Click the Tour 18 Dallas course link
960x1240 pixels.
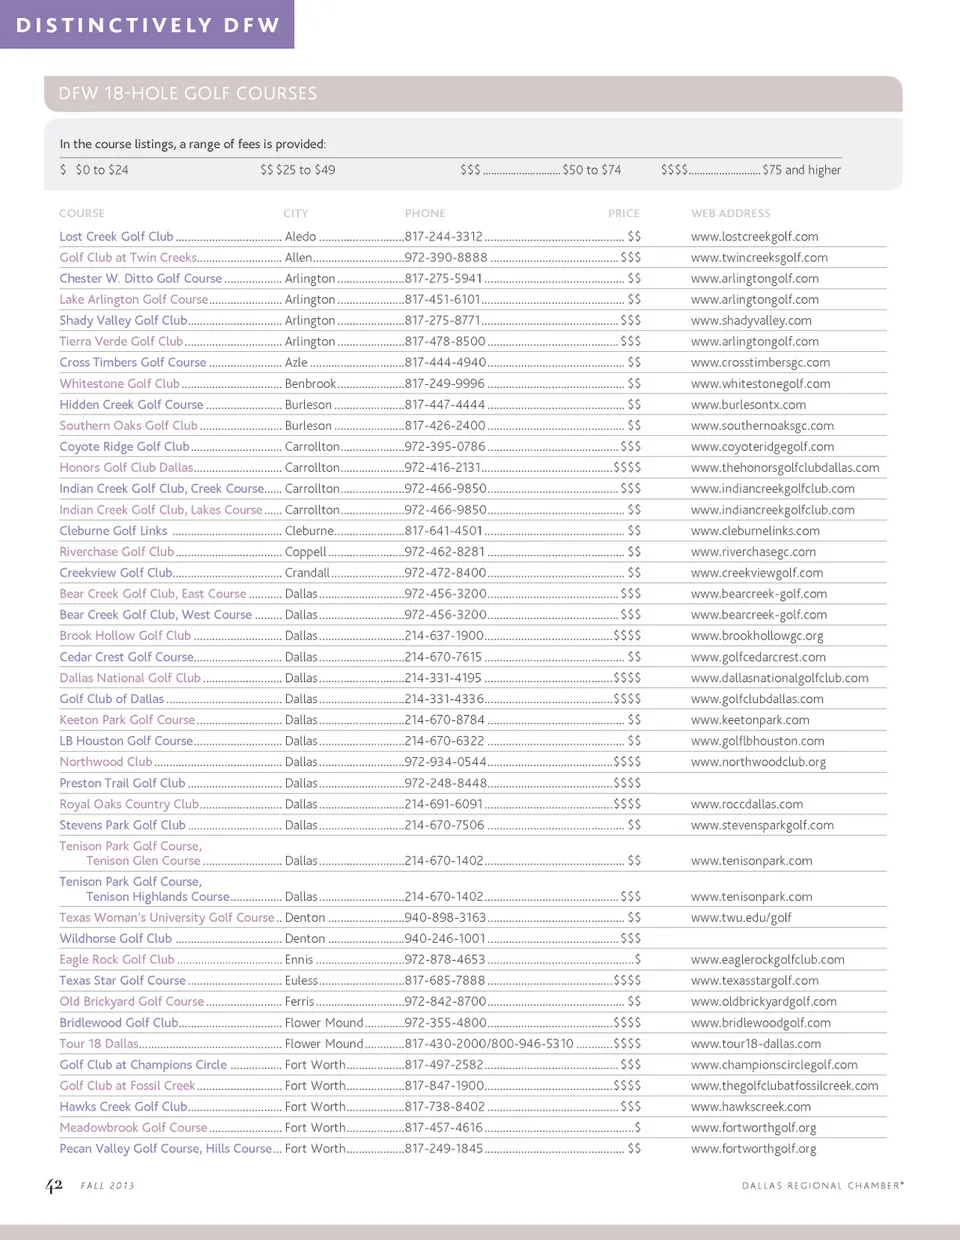99,1044
